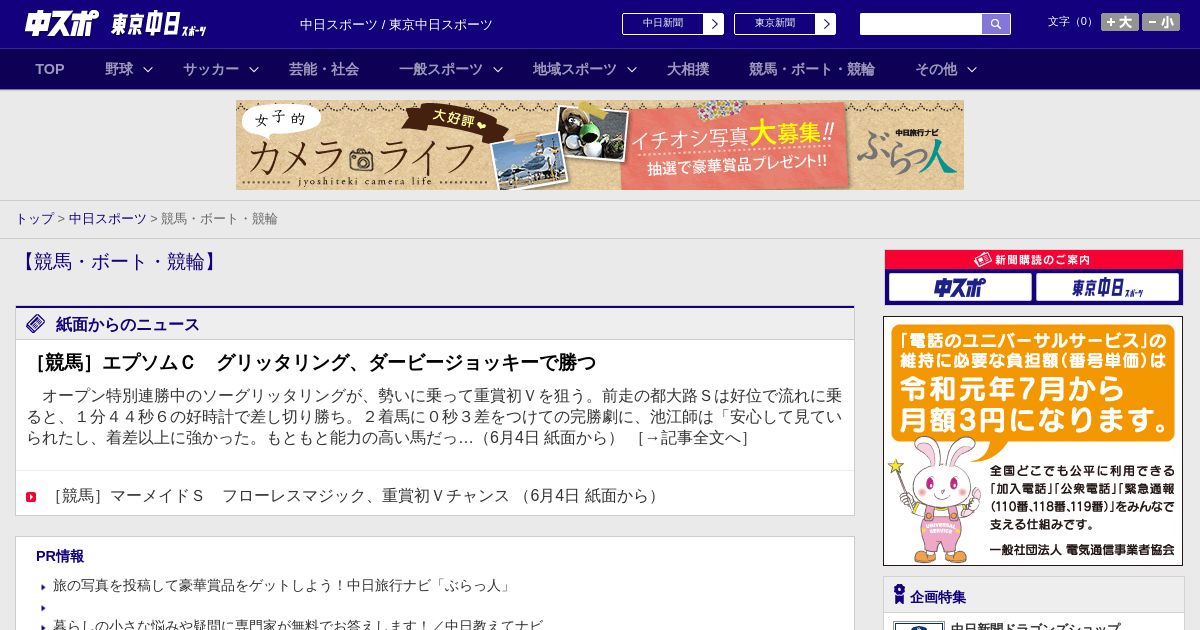
Task: Click red bullet icon beside マーメイドS
Action: pyautogui.click(x=31, y=497)
